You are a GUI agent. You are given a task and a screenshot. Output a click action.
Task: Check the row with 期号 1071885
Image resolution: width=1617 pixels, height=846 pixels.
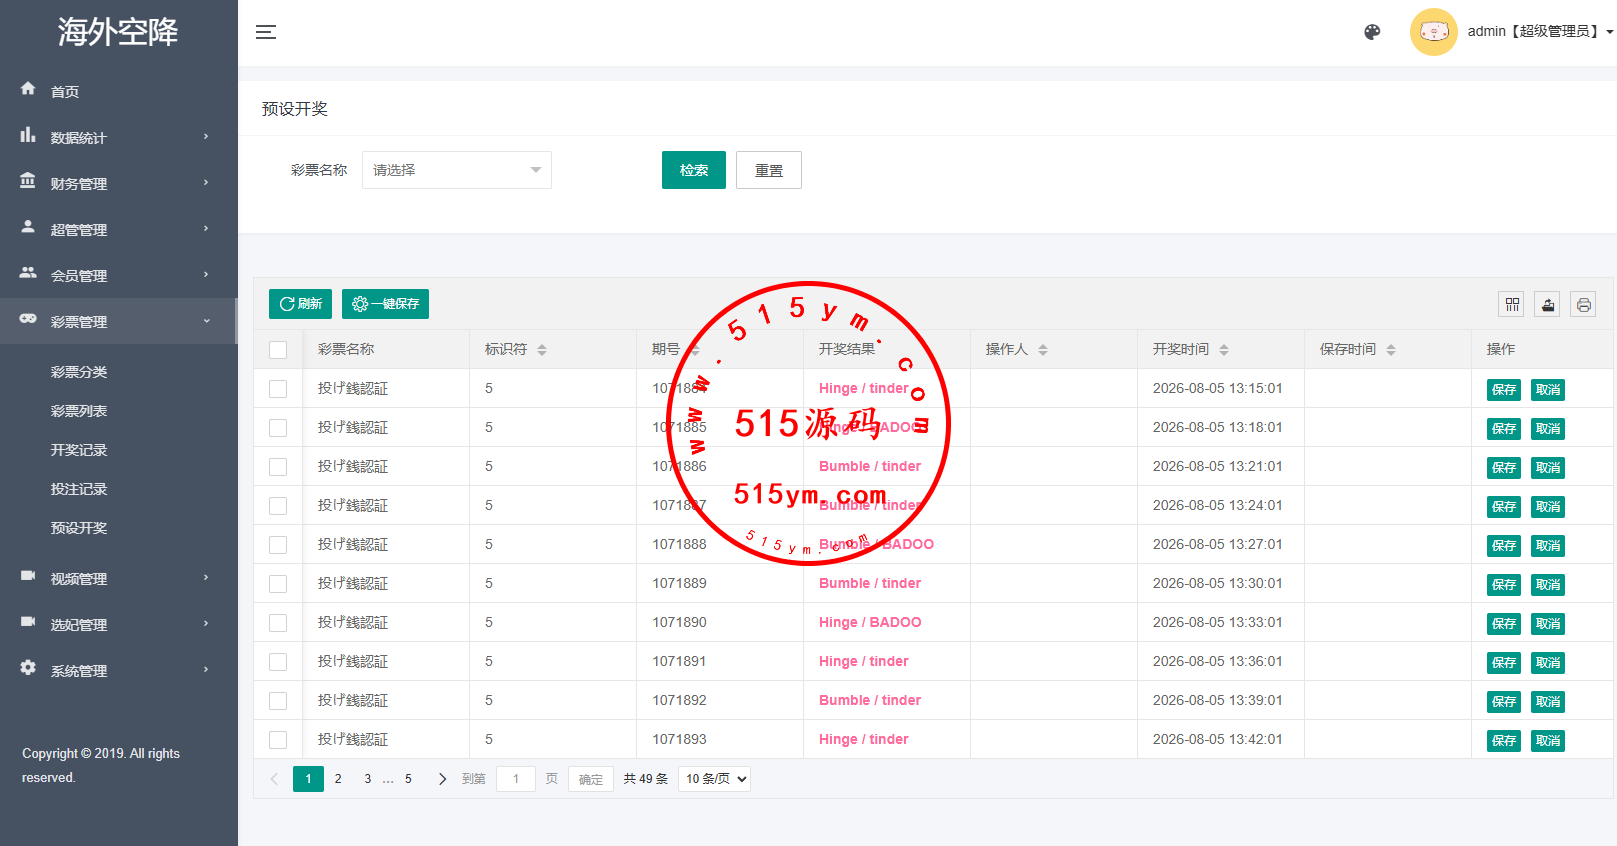coord(278,428)
